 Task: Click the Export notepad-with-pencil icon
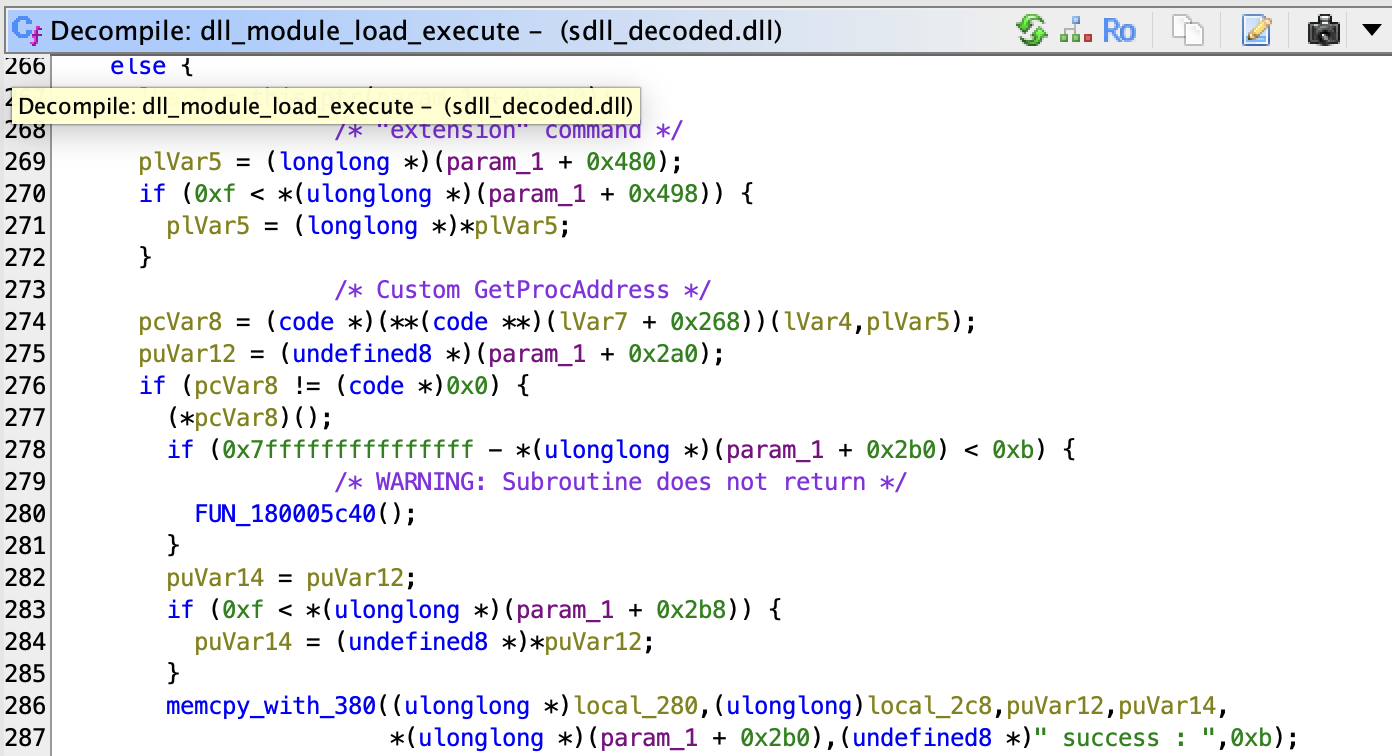point(1256,31)
